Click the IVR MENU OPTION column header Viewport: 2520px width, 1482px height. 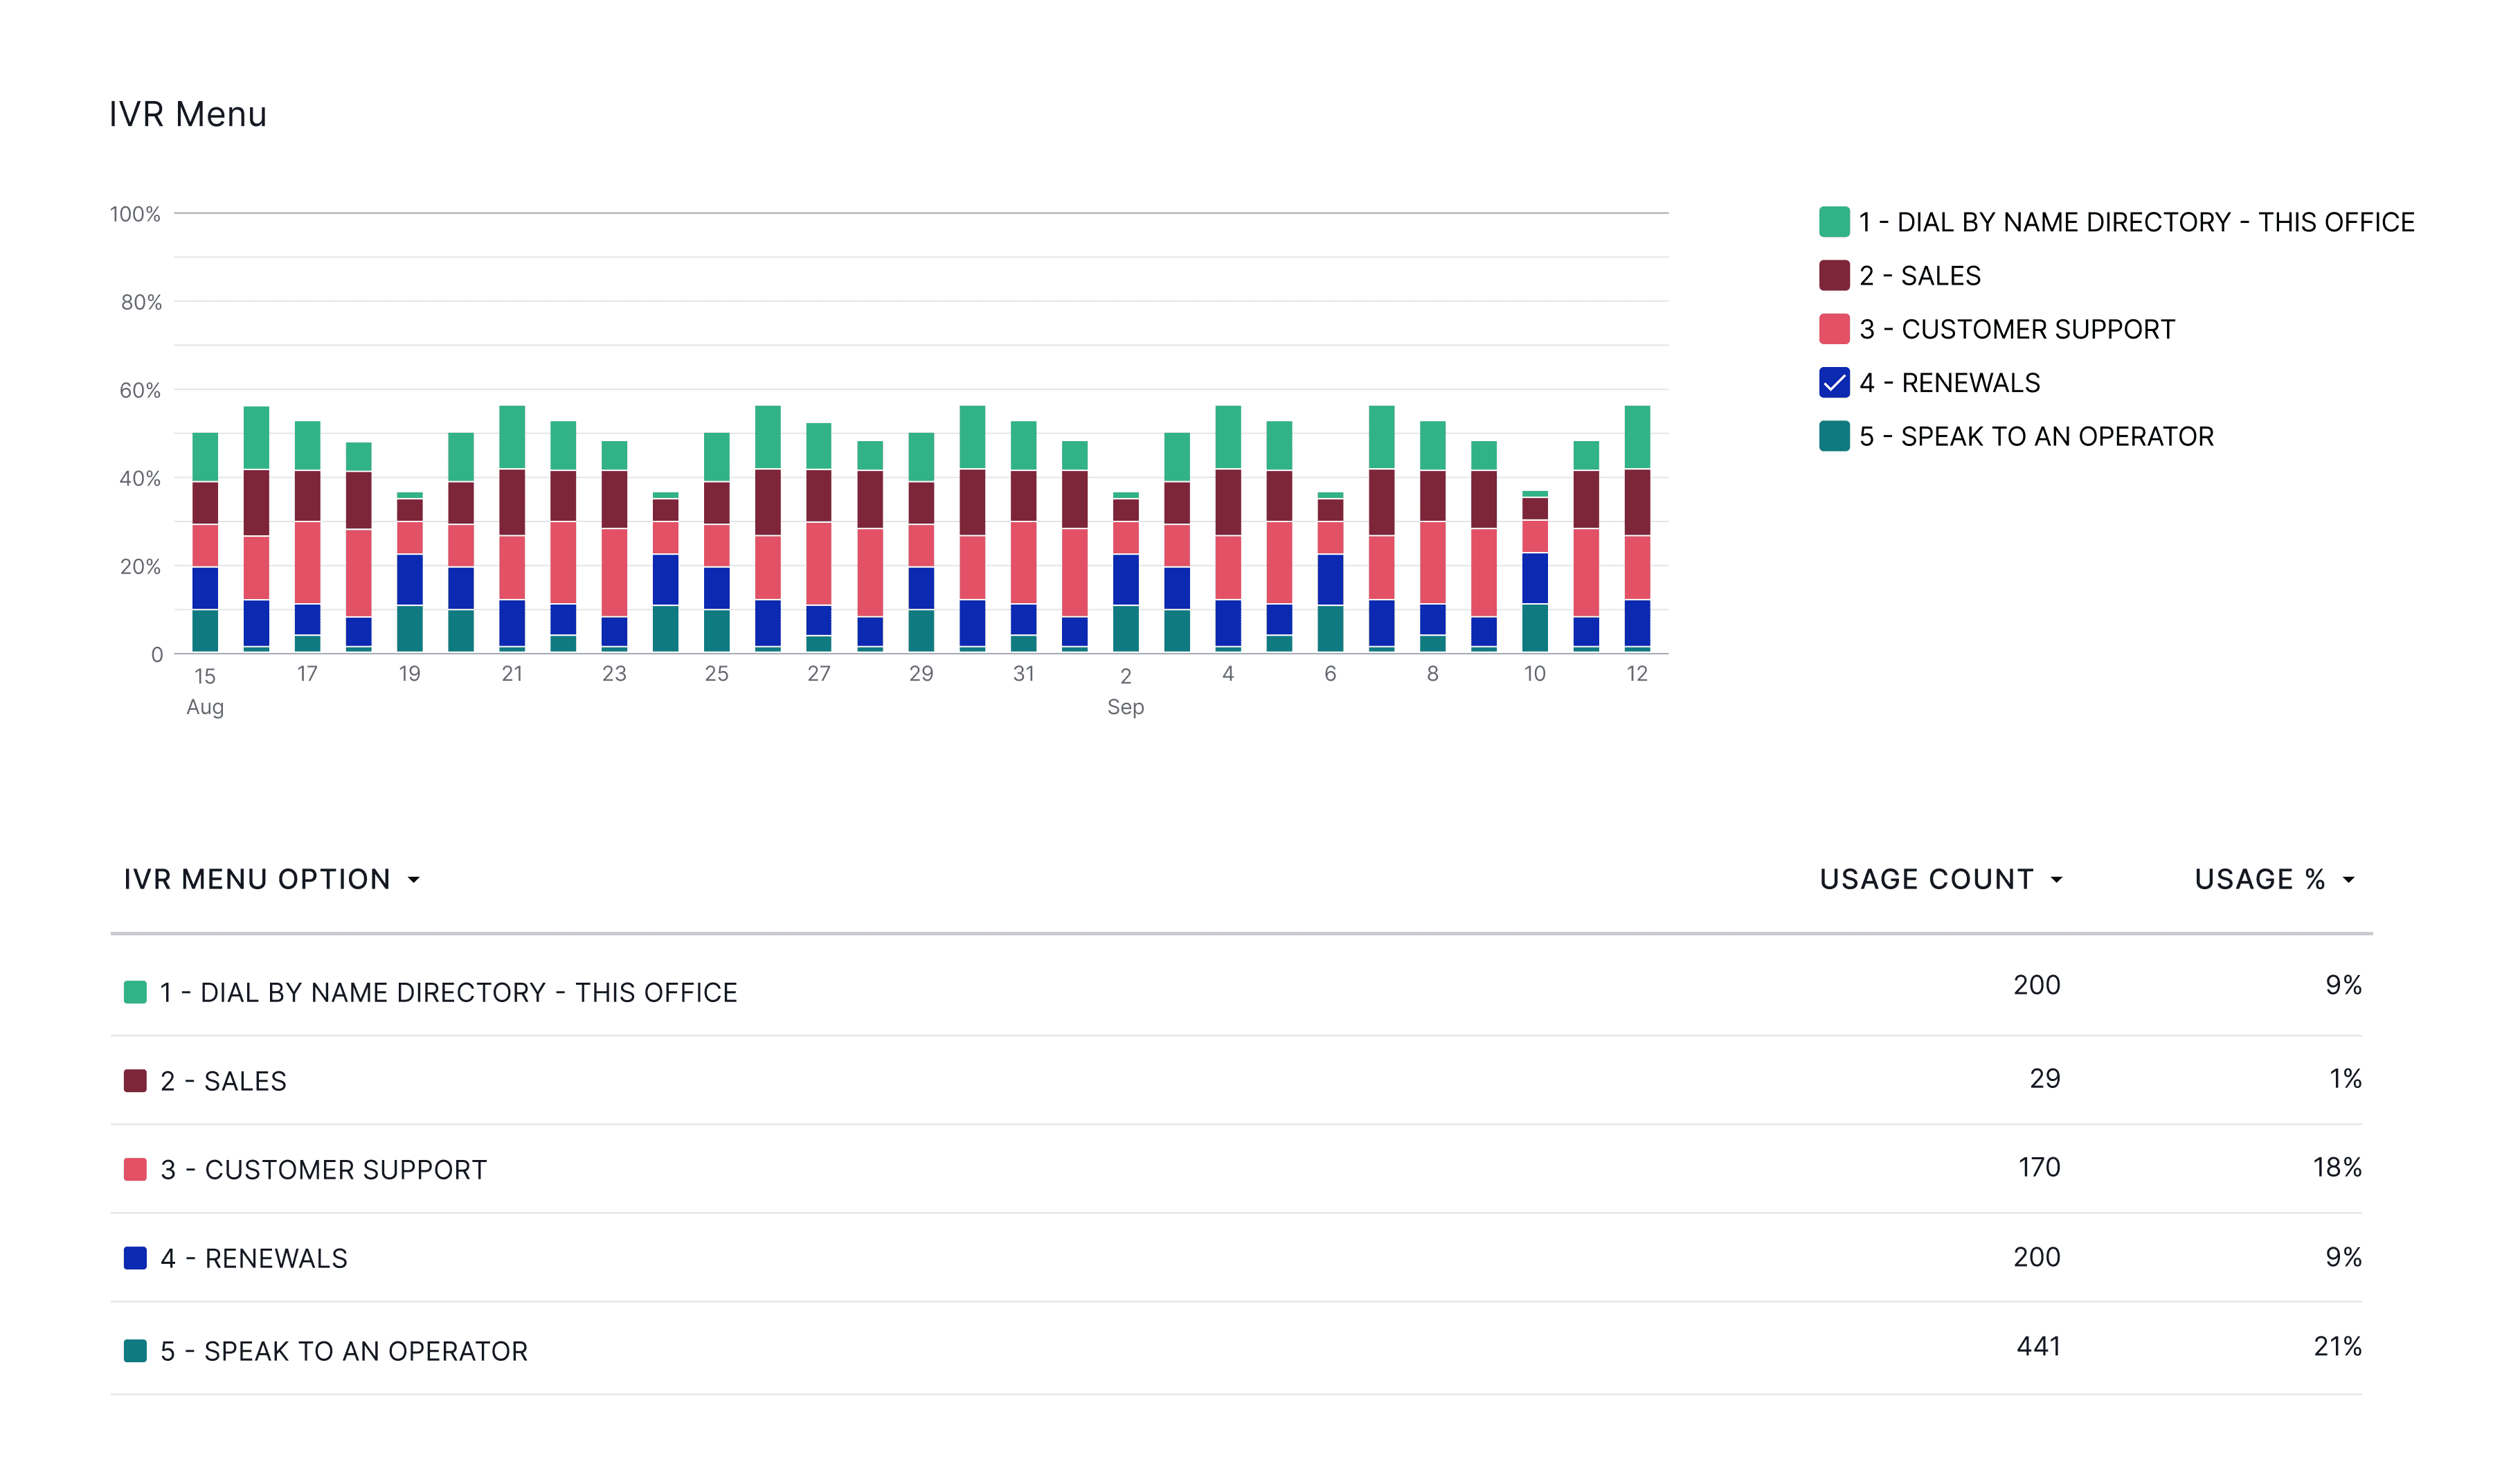(x=257, y=879)
